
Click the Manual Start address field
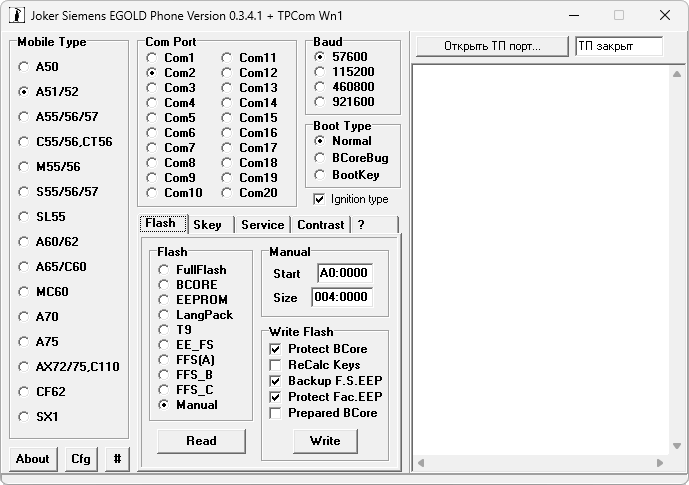tap(345, 273)
